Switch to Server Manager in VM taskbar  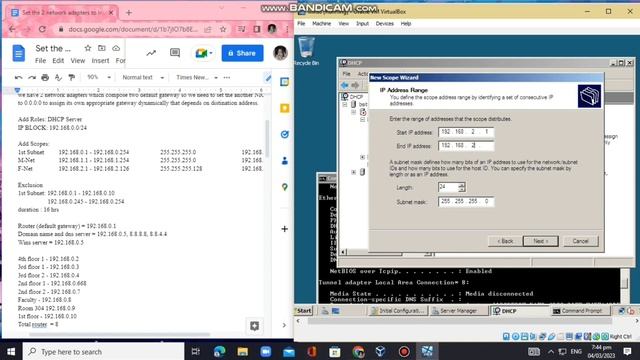click(x=458, y=311)
